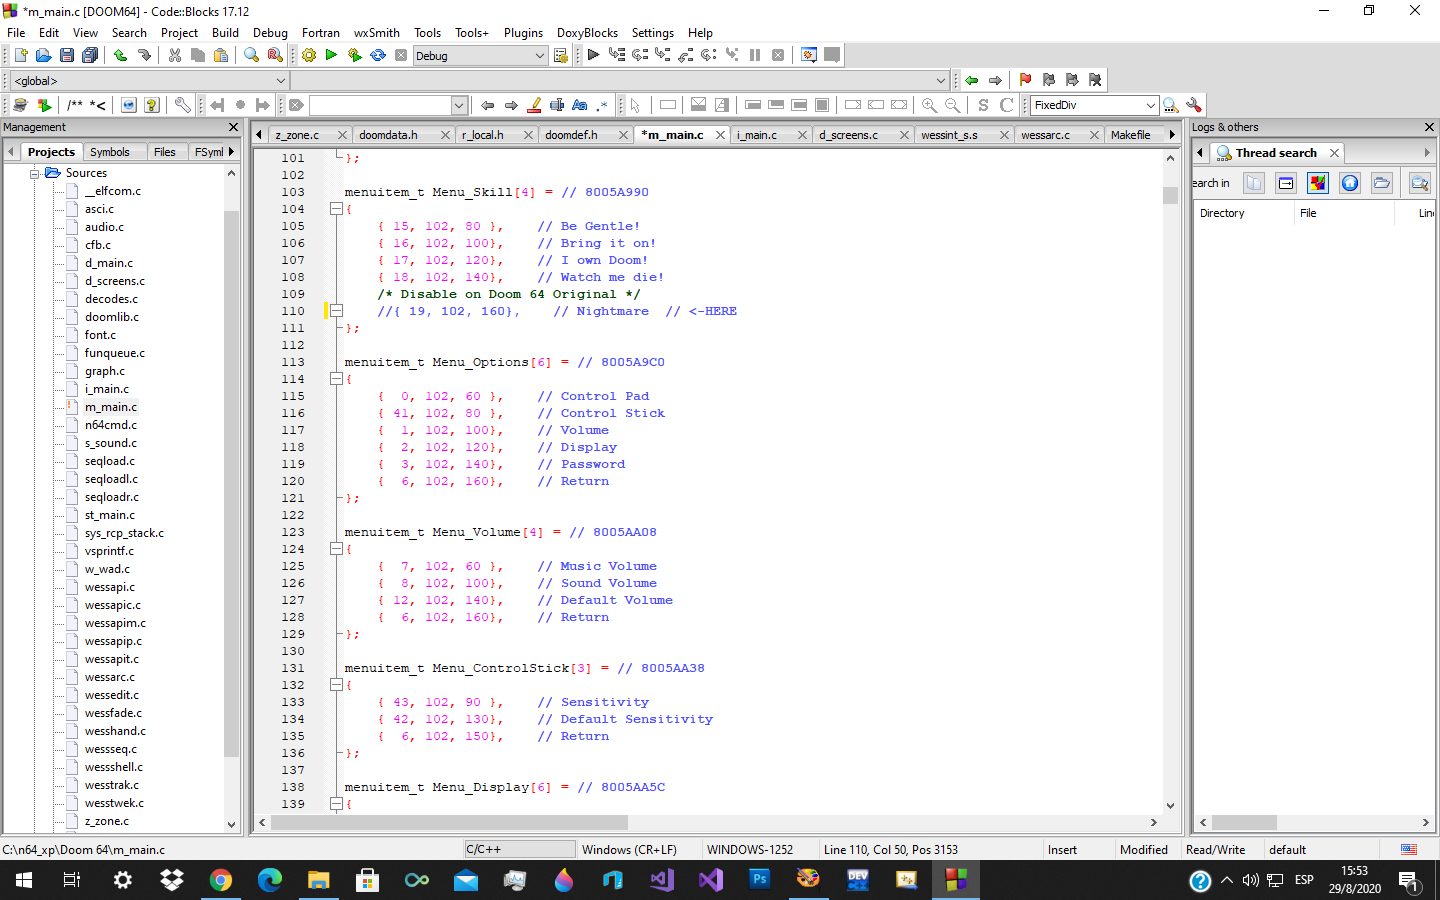Toggle search in project files button
This screenshot has height=900, width=1440.
1318,183
